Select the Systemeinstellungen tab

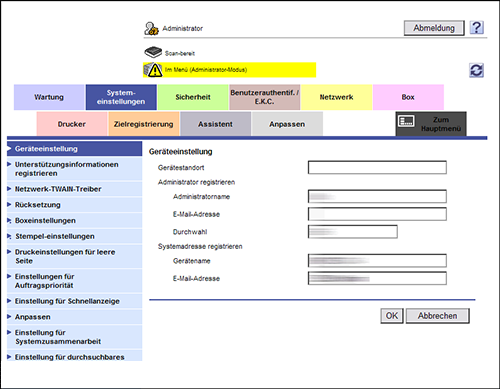[x=121, y=97]
